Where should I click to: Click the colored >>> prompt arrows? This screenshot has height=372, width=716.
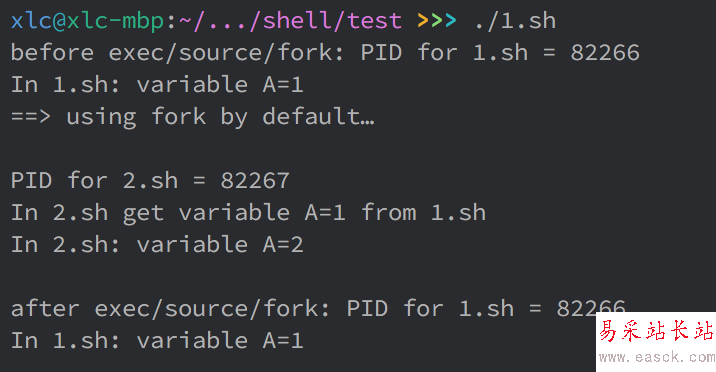coord(437,21)
